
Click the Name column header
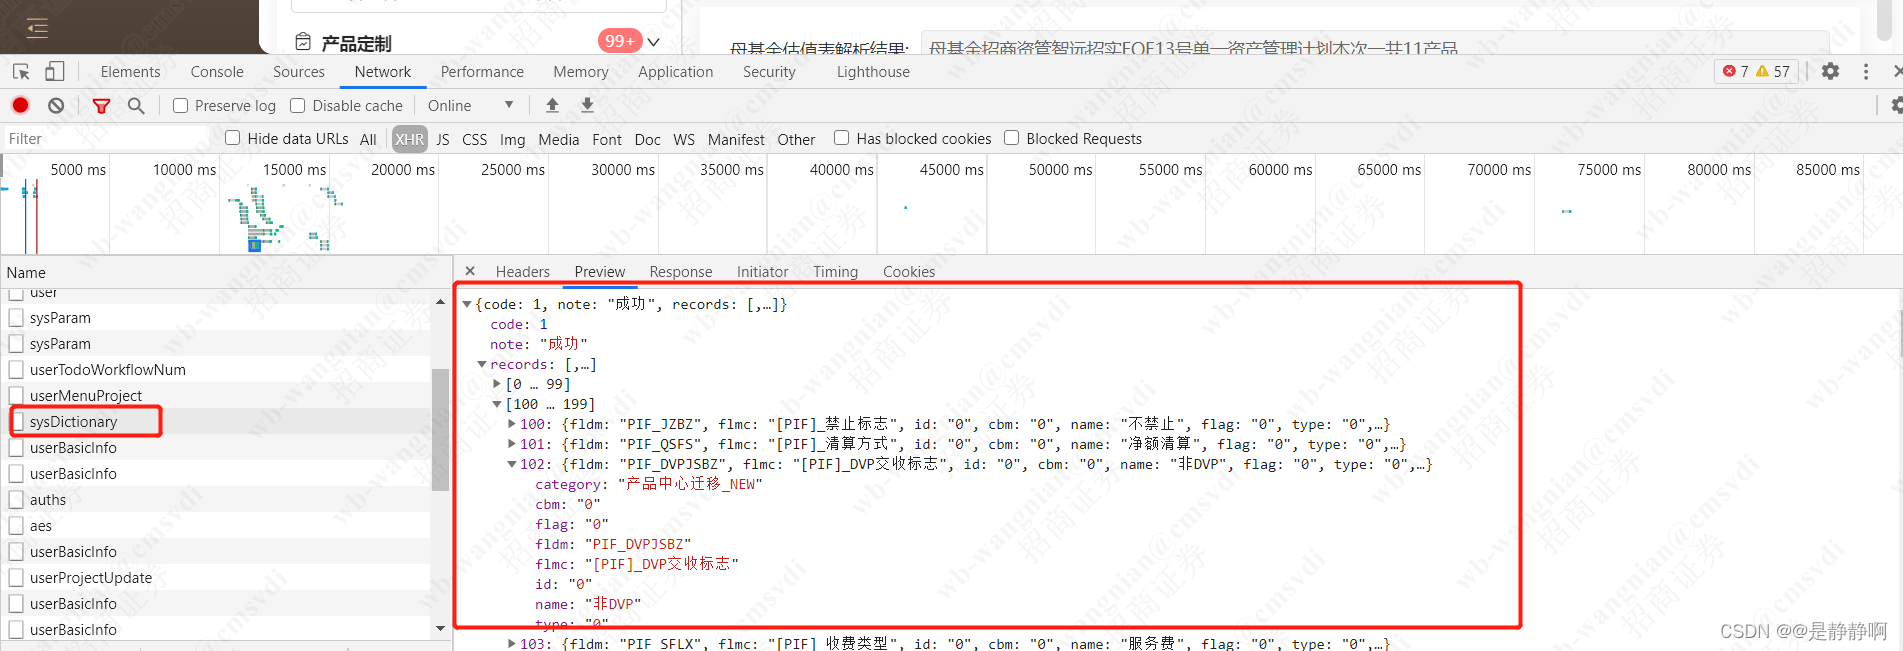(225, 272)
